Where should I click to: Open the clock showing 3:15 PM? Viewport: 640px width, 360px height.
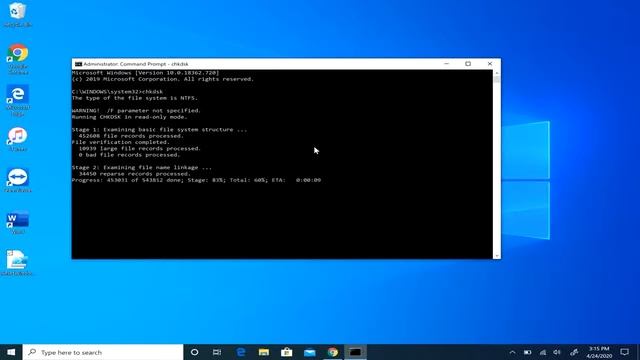click(x=599, y=352)
